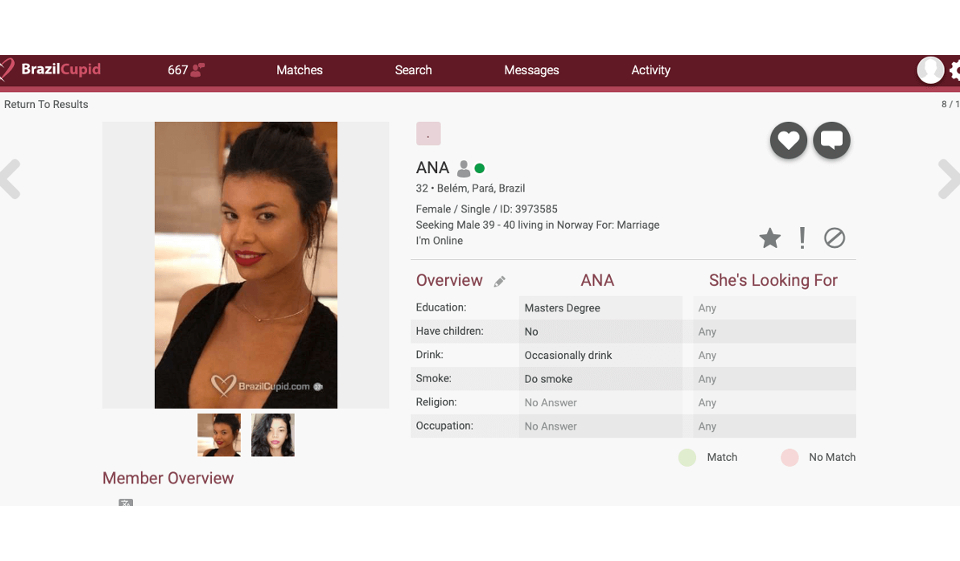Block this member using the block icon
The width and height of the screenshot is (960, 561).
click(x=834, y=238)
